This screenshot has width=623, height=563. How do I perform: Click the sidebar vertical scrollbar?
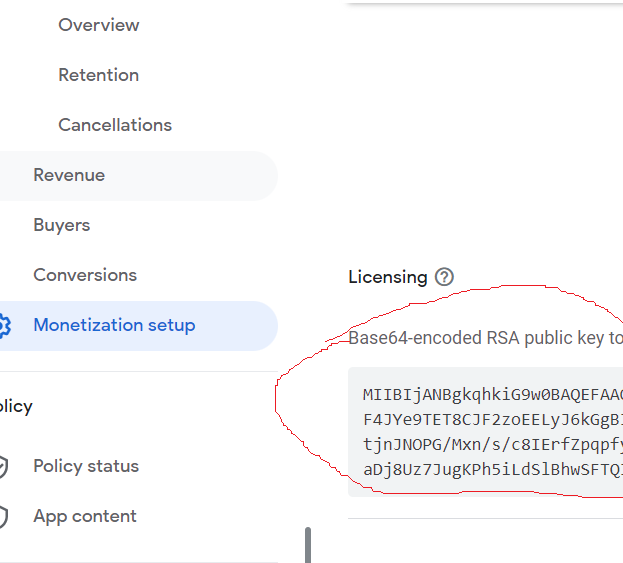tap(308, 545)
